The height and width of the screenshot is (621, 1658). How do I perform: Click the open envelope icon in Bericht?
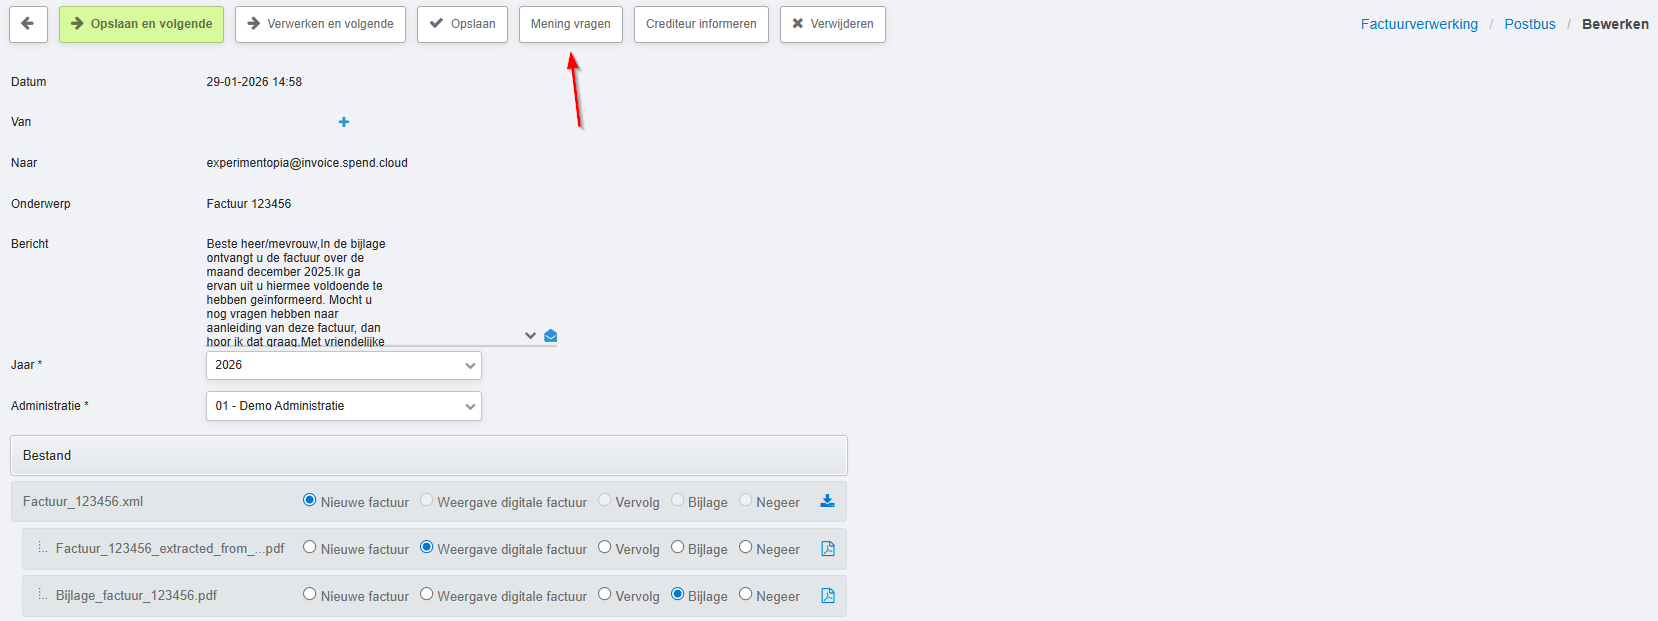551,336
